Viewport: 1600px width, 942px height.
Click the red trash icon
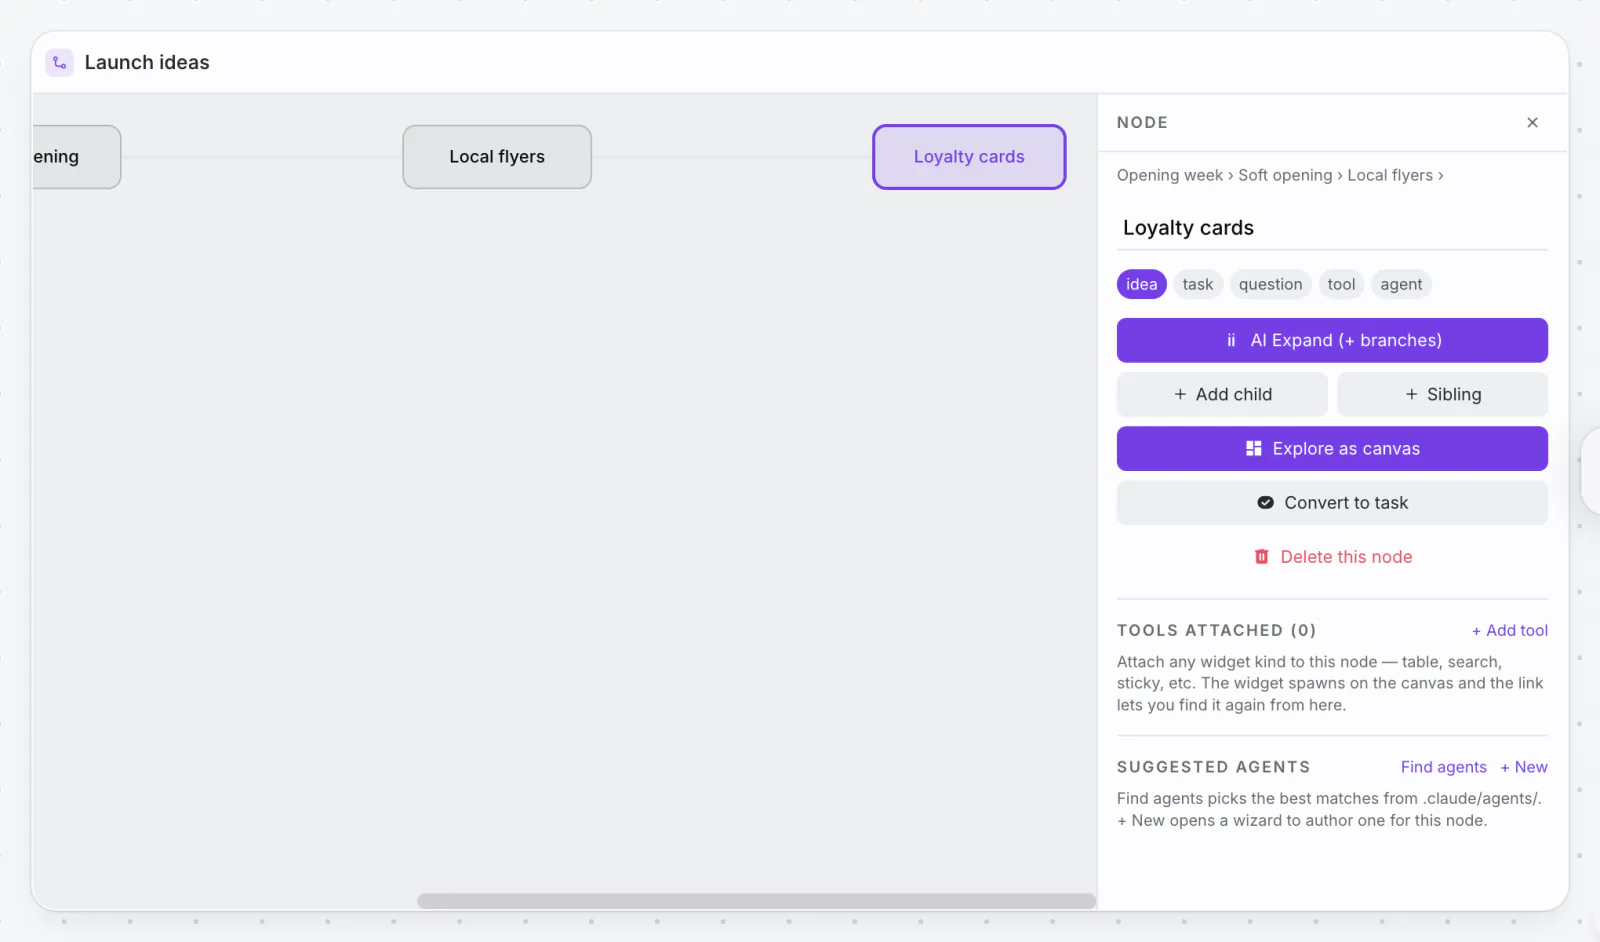pos(1262,556)
